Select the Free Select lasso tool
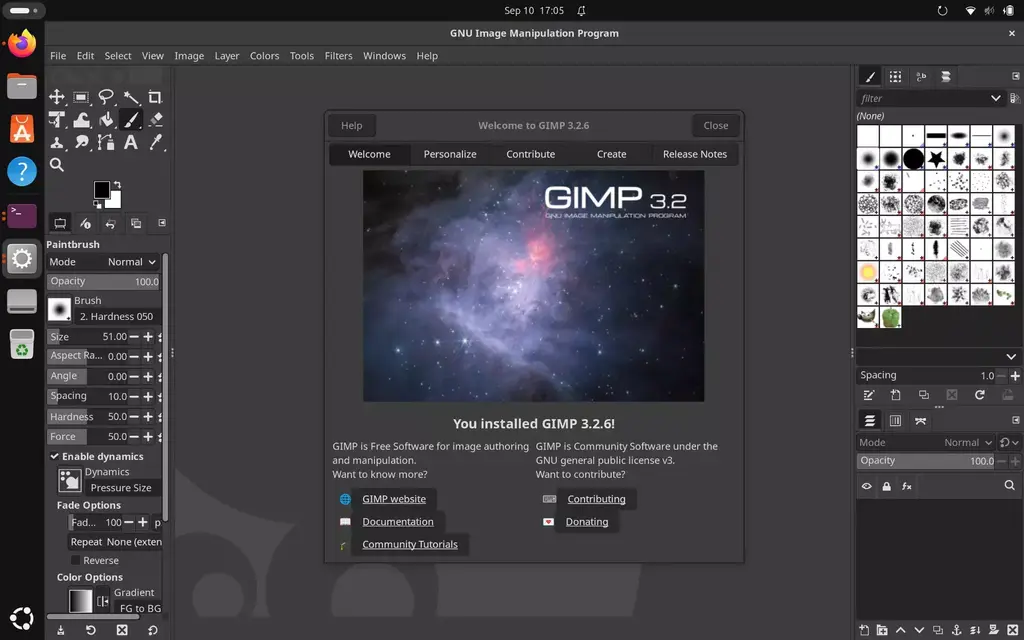Viewport: 1024px width, 640px height. (x=106, y=97)
